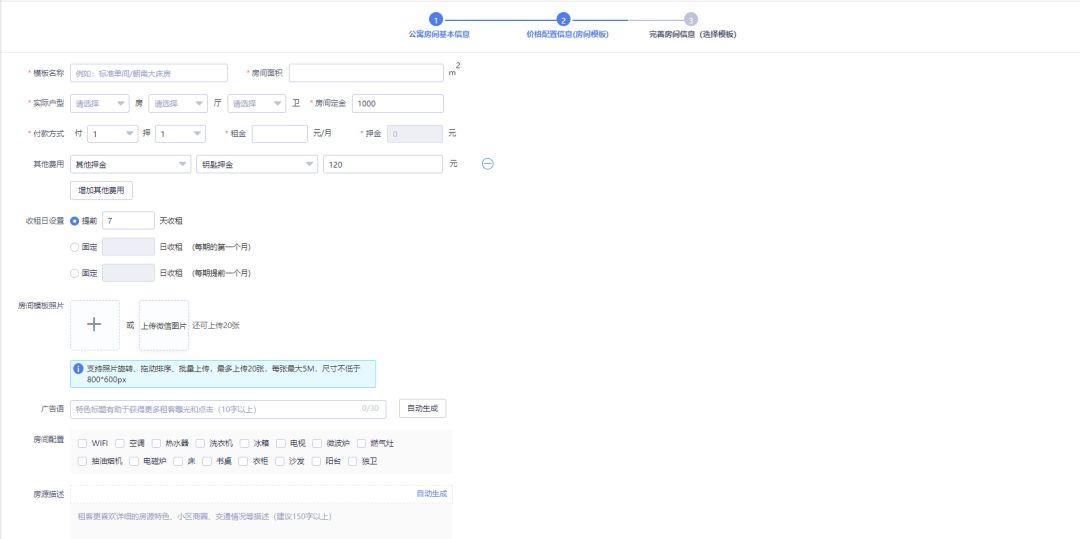Tick the 抽油烟机 checkbox
The width and height of the screenshot is (1080, 539).
coord(83,461)
